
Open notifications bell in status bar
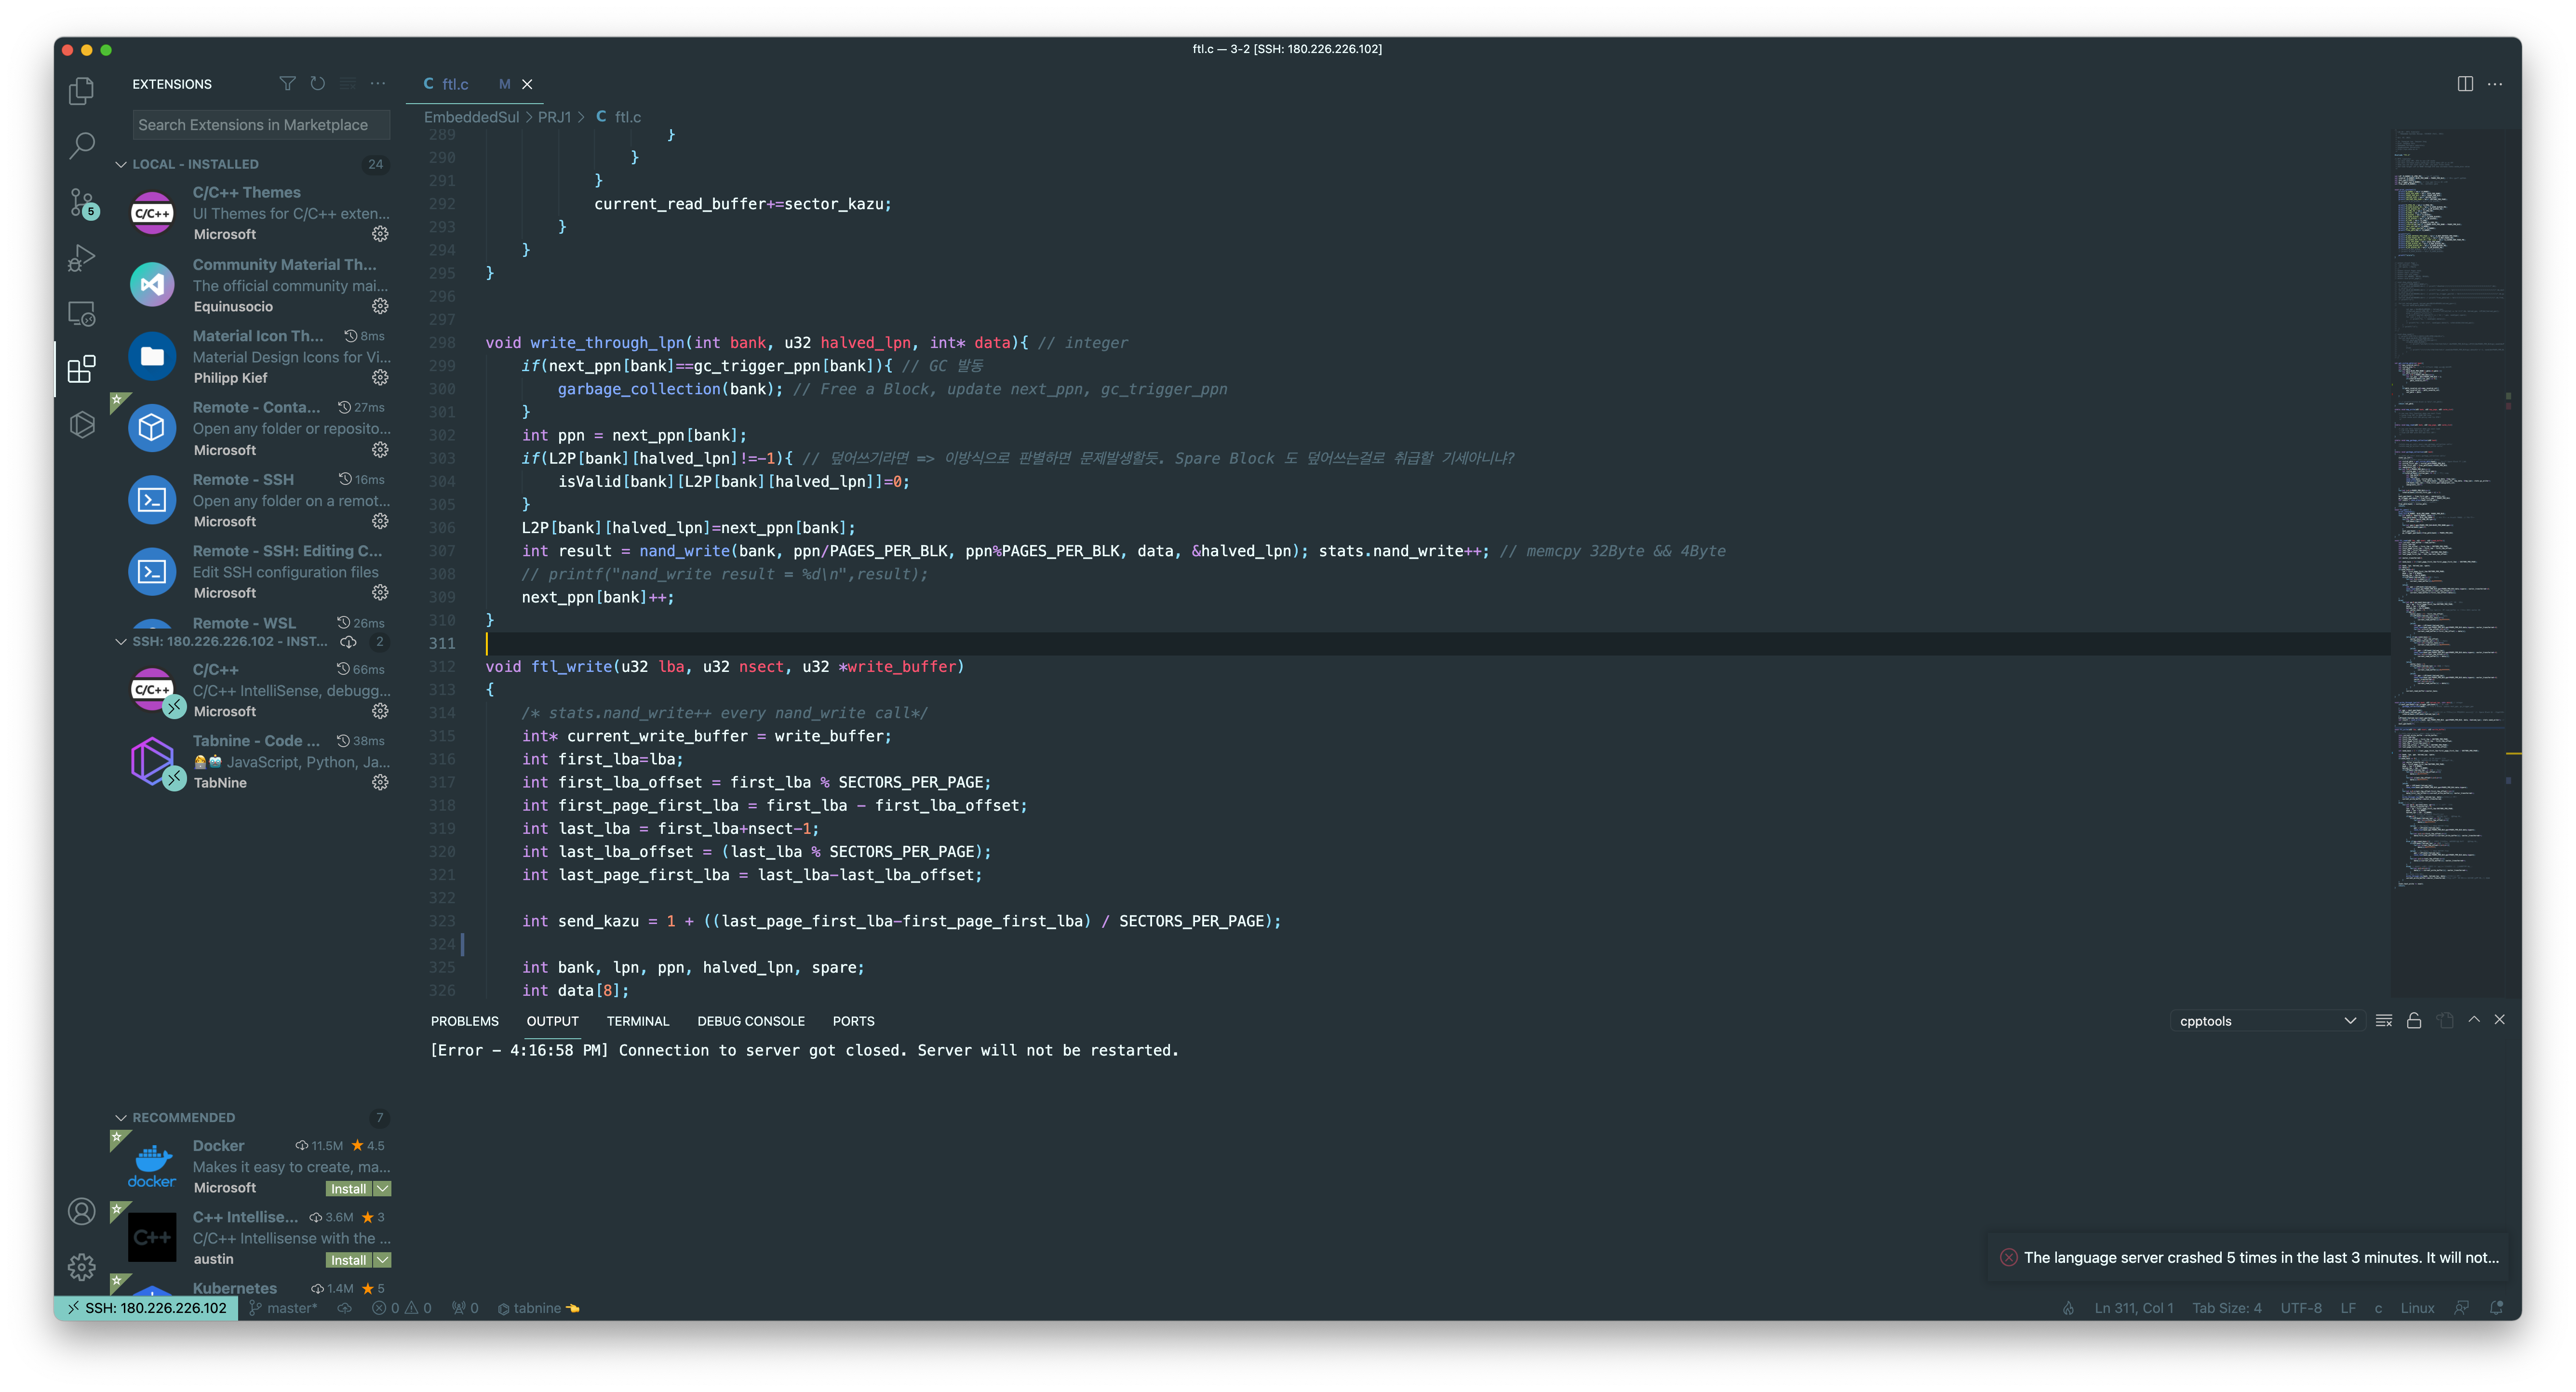[x=2496, y=1308]
